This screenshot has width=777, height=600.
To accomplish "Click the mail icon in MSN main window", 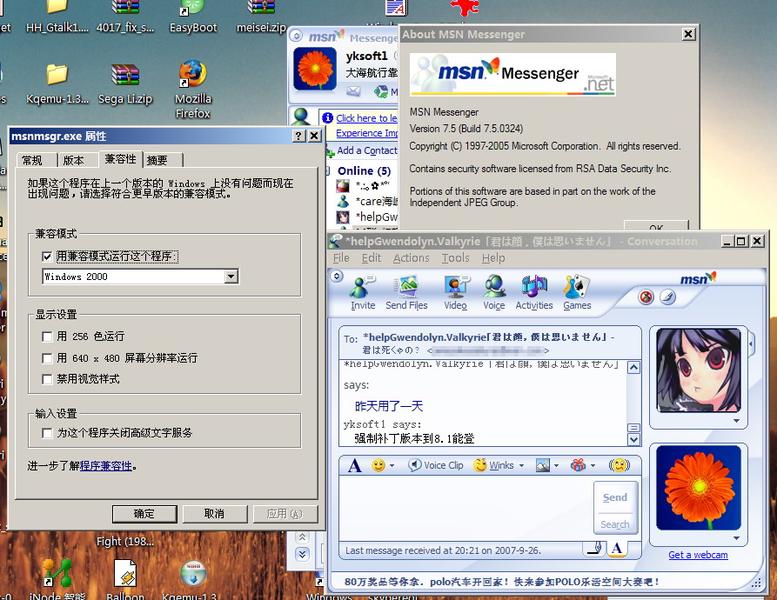I will point(353,91).
